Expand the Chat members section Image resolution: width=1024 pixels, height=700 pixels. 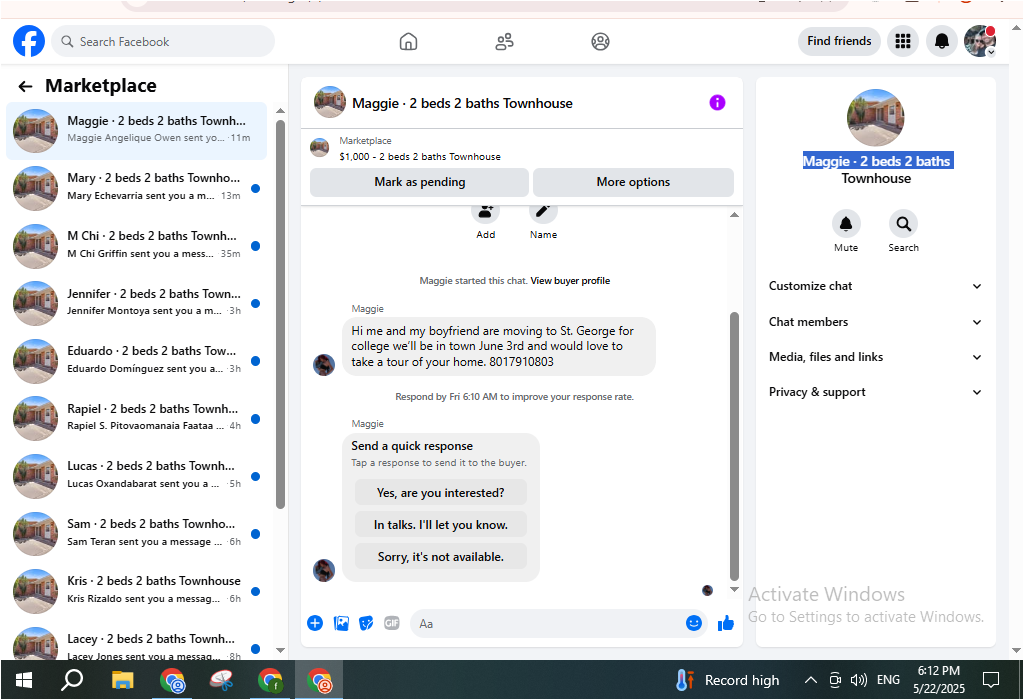(x=875, y=322)
